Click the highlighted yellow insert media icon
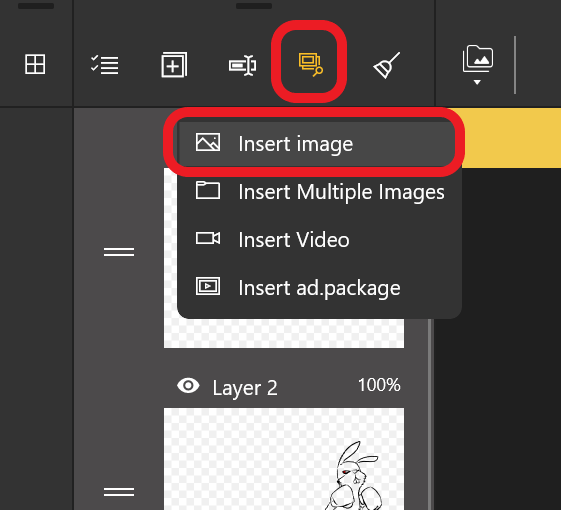The height and width of the screenshot is (510, 561). (311, 64)
